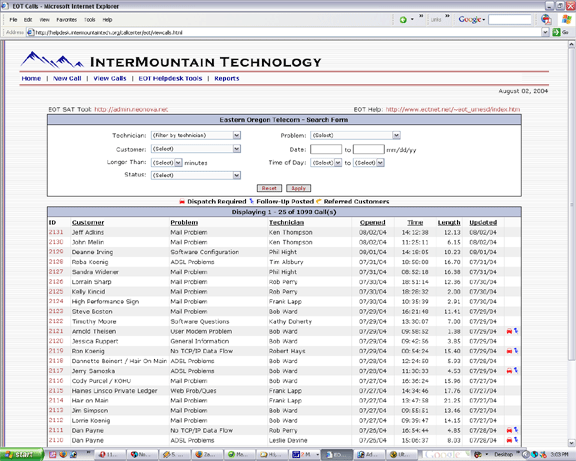Sort calls by Customer column header
This screenshot has width=576, height=461.
click(88, 223)
